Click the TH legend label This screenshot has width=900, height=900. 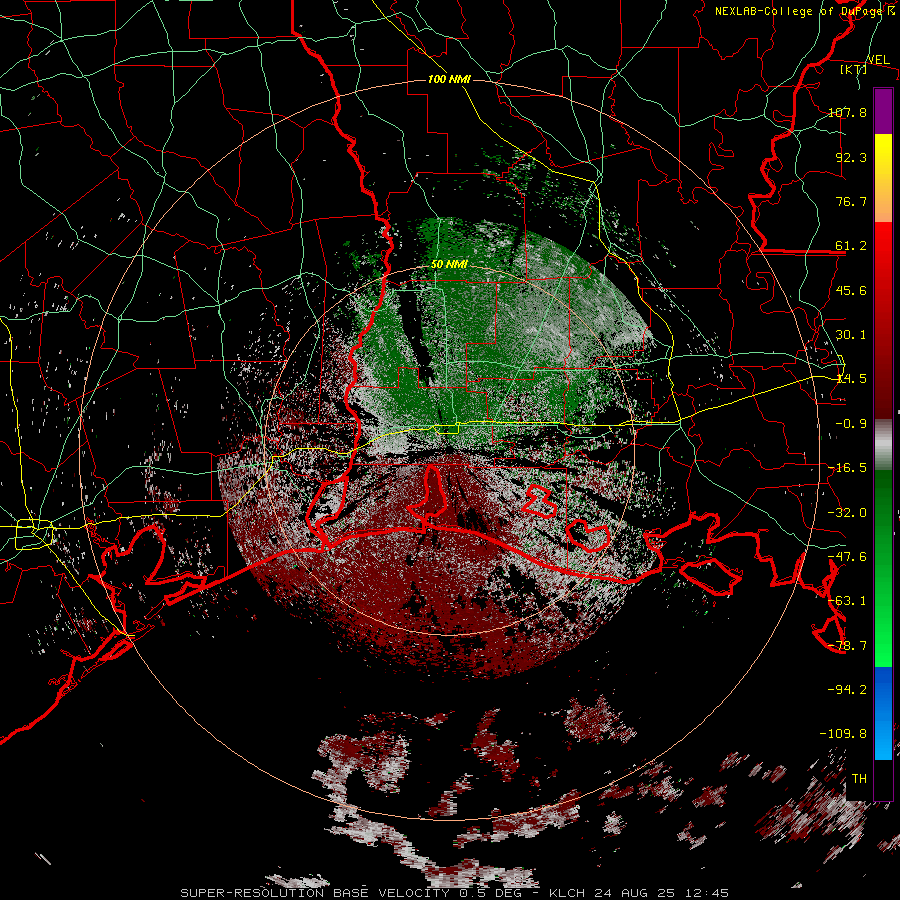click(x=859, y=779)
